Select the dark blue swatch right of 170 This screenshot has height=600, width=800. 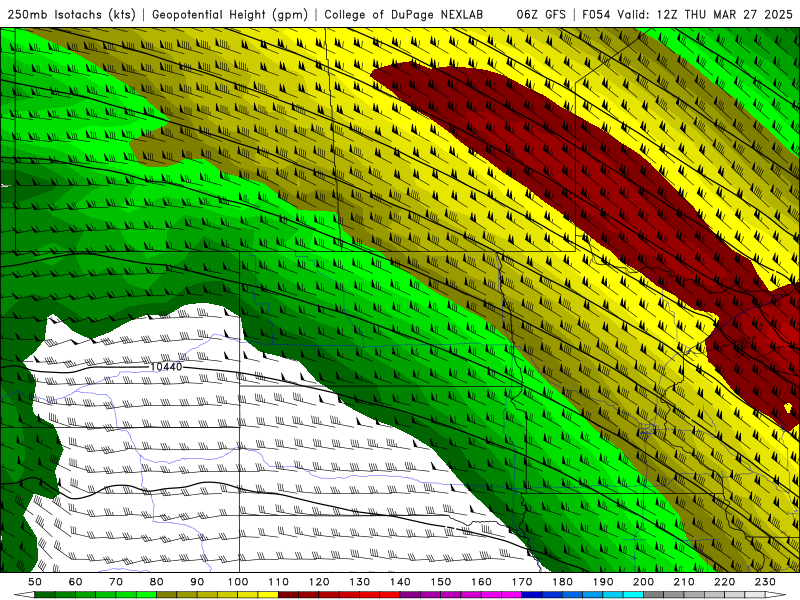click(532, 595)
